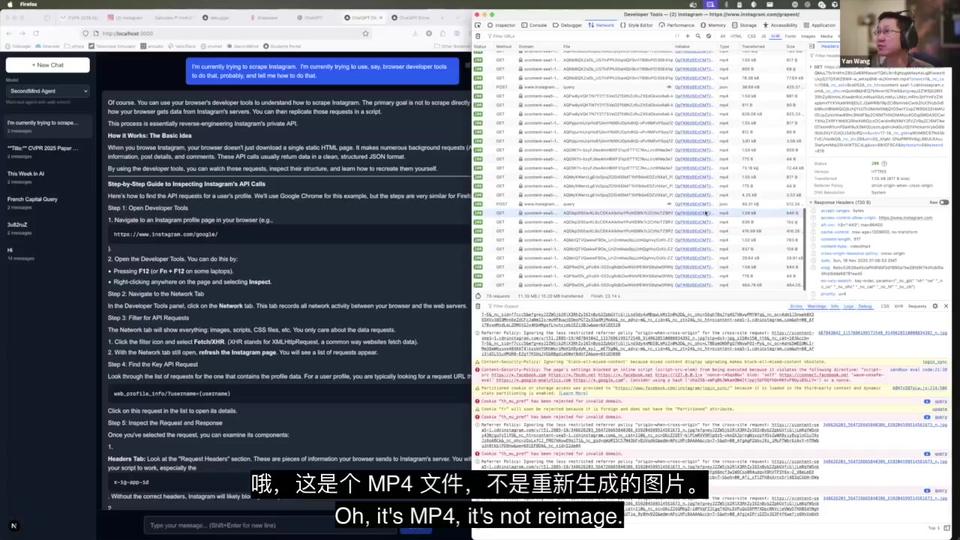Sort network list by Status column
This screenshot has height=540, width=960.
coord(481,47)
